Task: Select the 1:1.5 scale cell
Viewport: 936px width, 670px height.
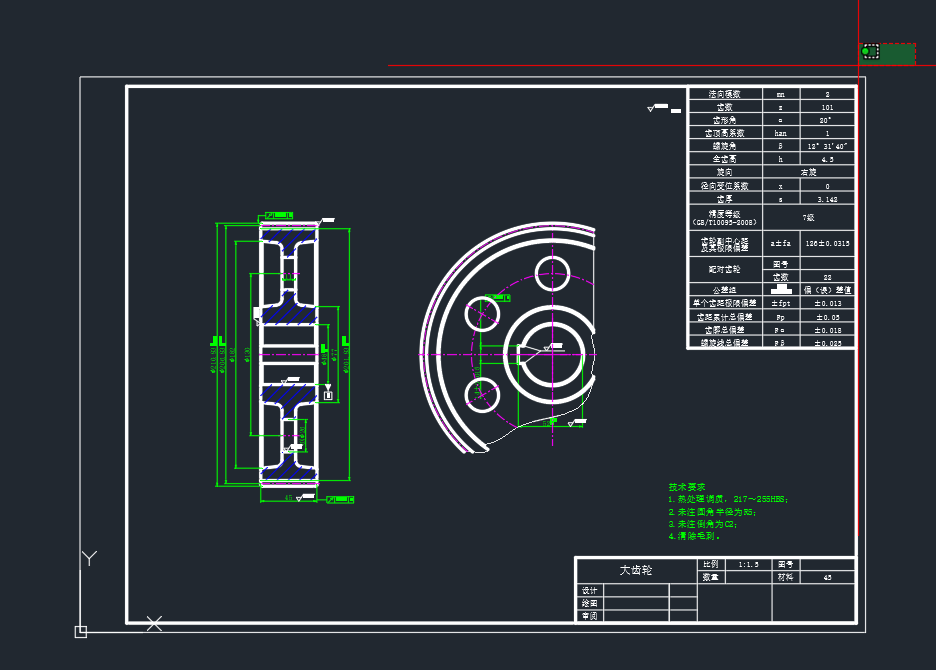Action: point(748,564)
